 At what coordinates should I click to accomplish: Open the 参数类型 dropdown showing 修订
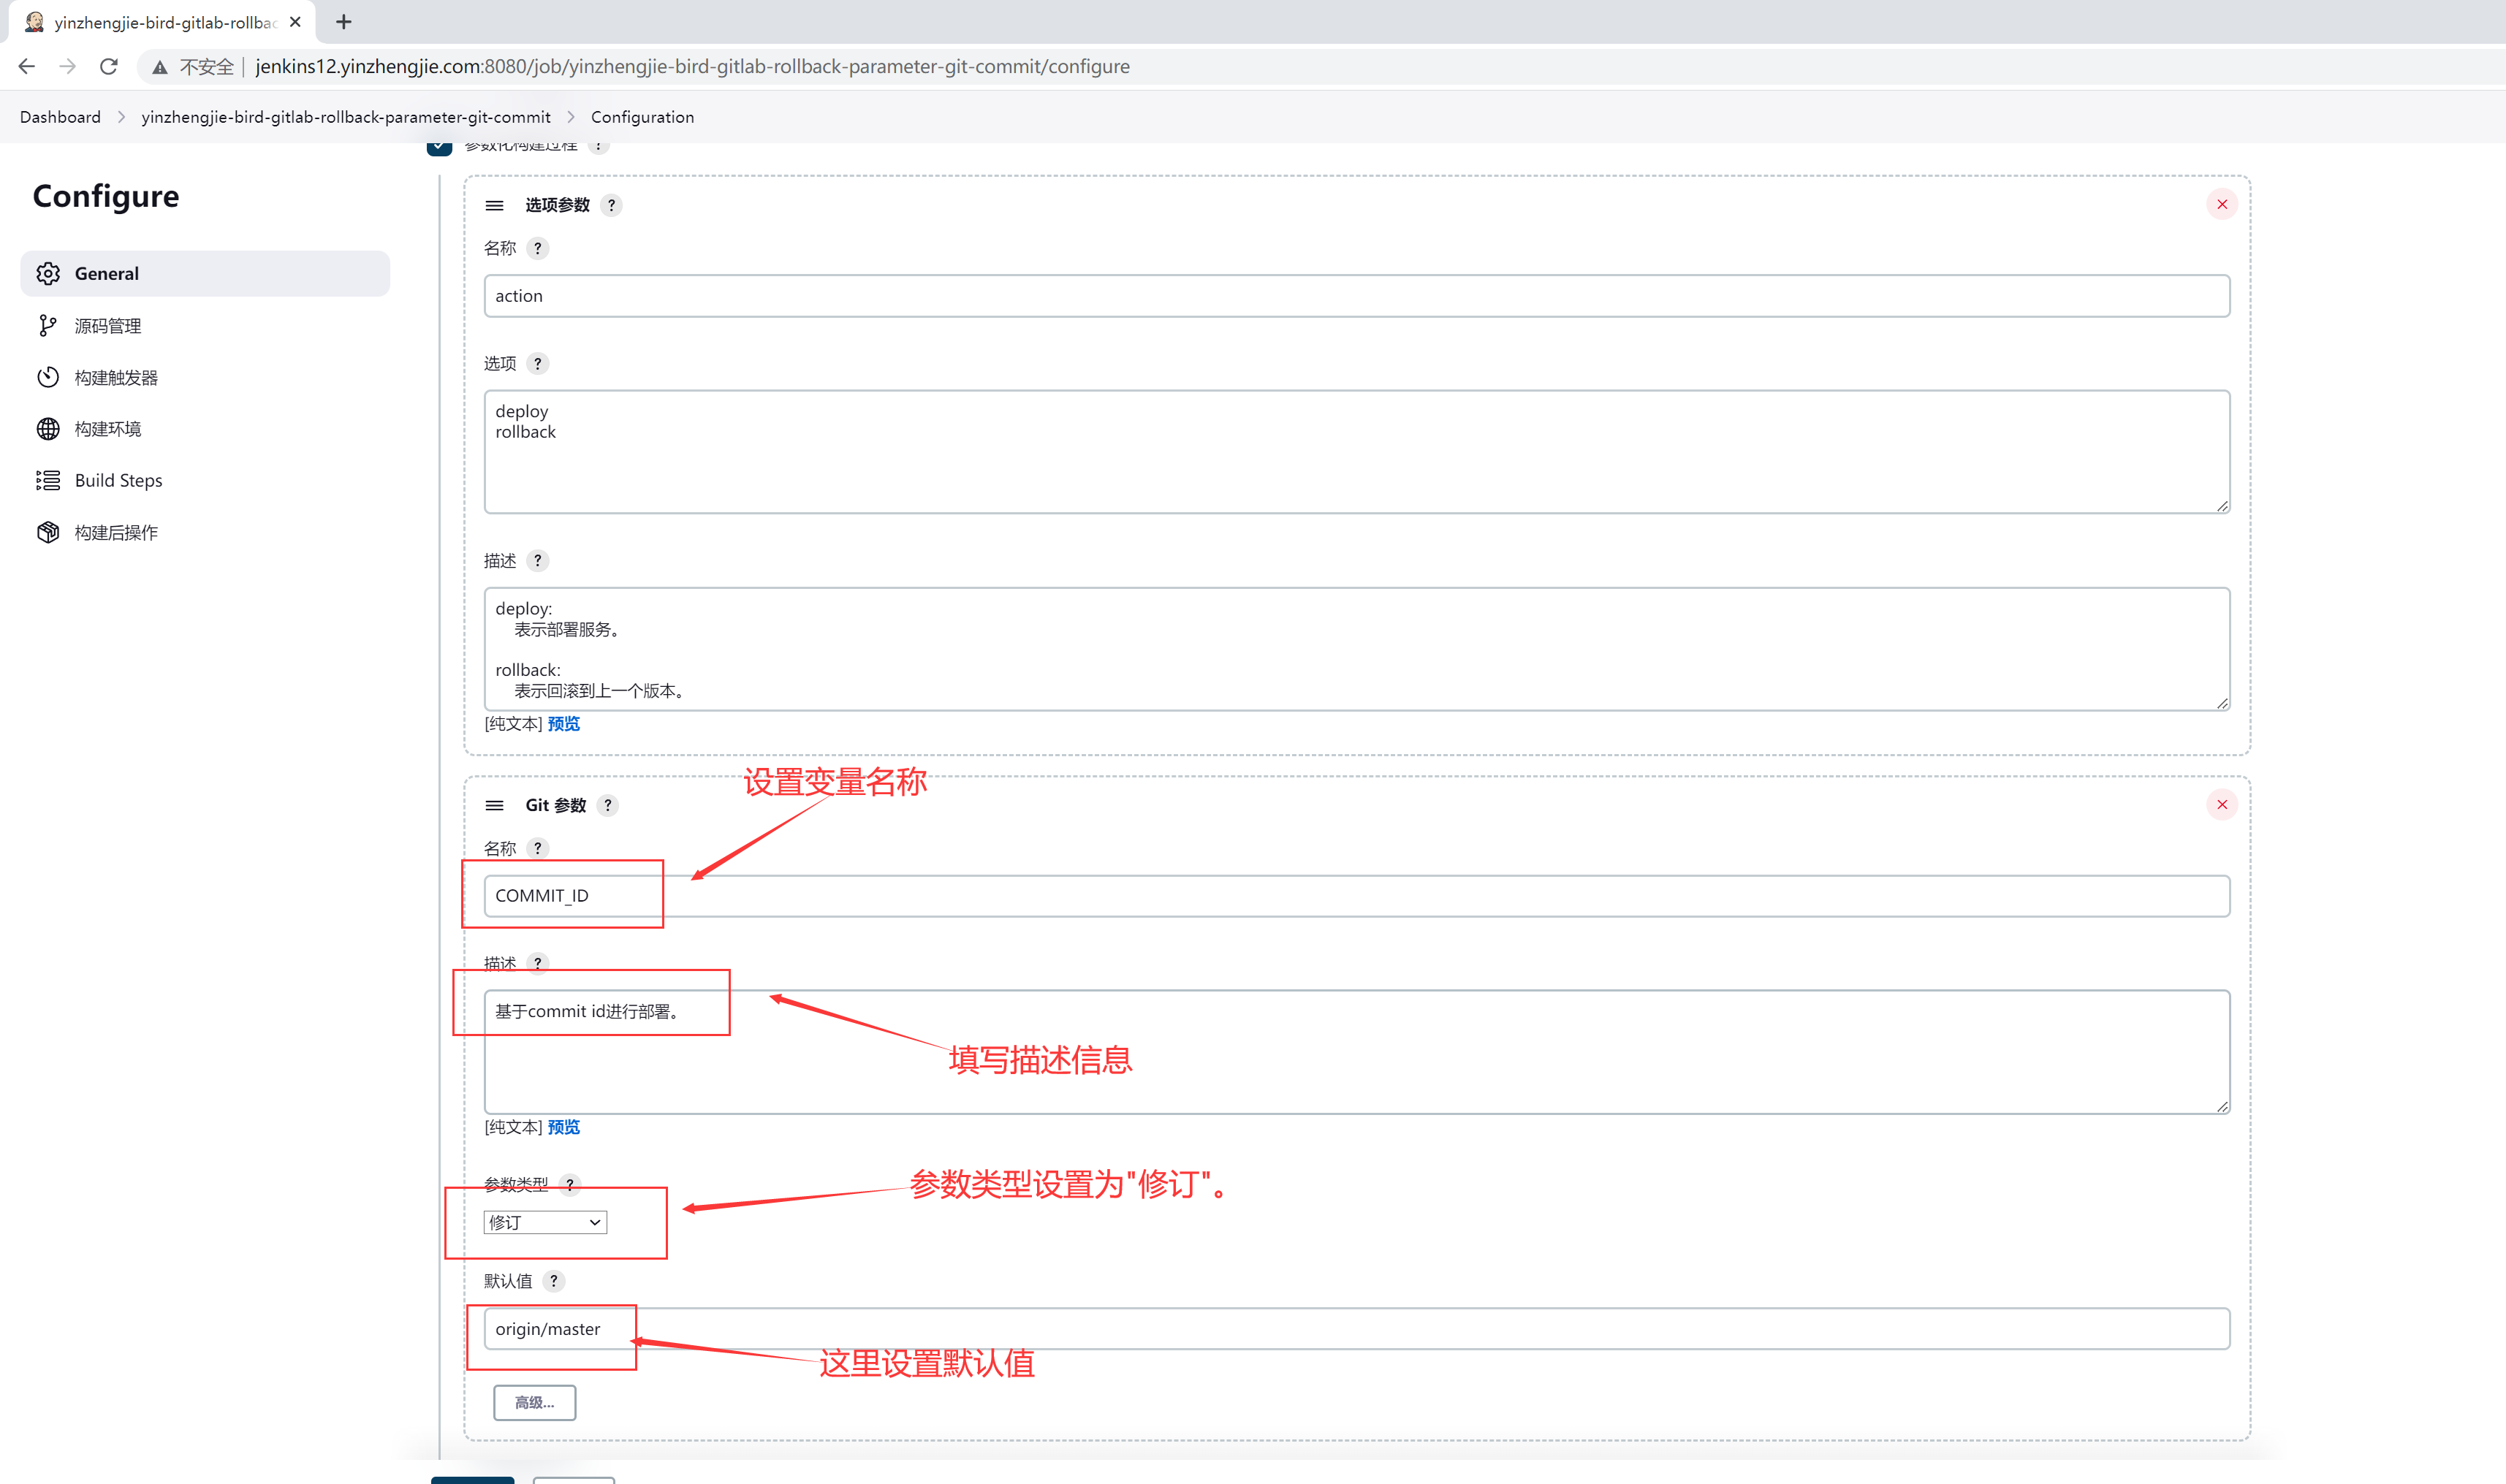point(544,1222)
